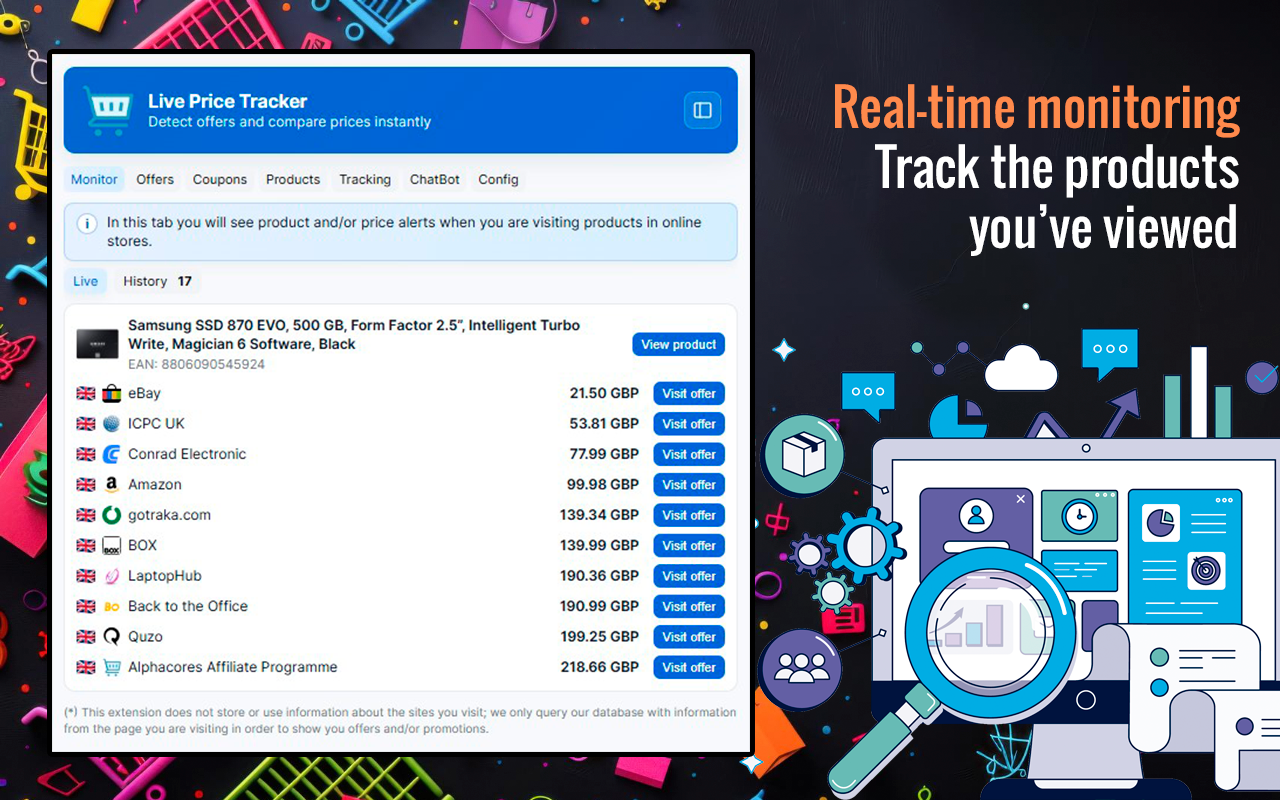Open the Coupons tab
This screenshot has width=1280, height=800.
point(220,179)
